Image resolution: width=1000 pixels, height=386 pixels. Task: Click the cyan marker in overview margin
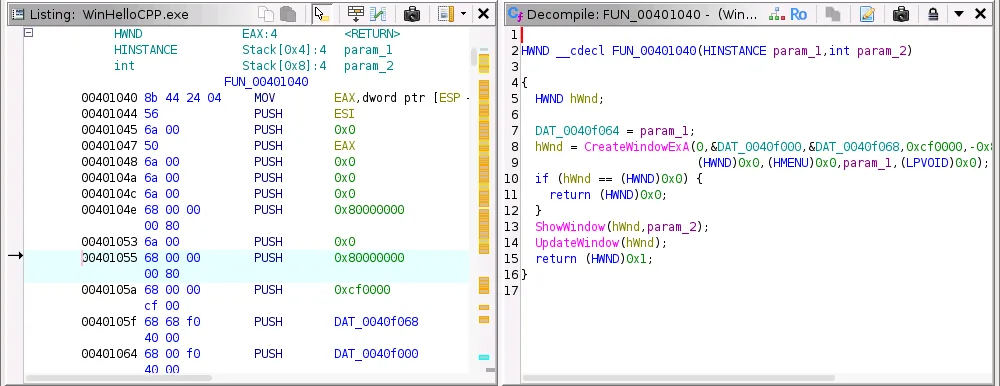click(x=484, y=357)
